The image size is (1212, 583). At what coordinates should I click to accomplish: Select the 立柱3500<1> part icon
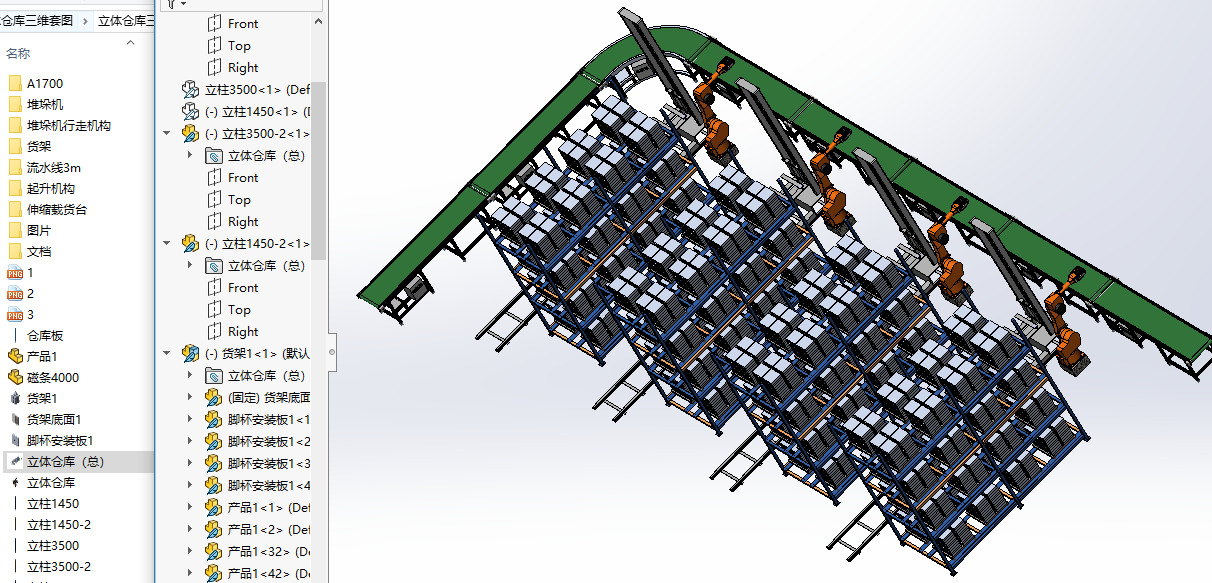pos(190,90)
